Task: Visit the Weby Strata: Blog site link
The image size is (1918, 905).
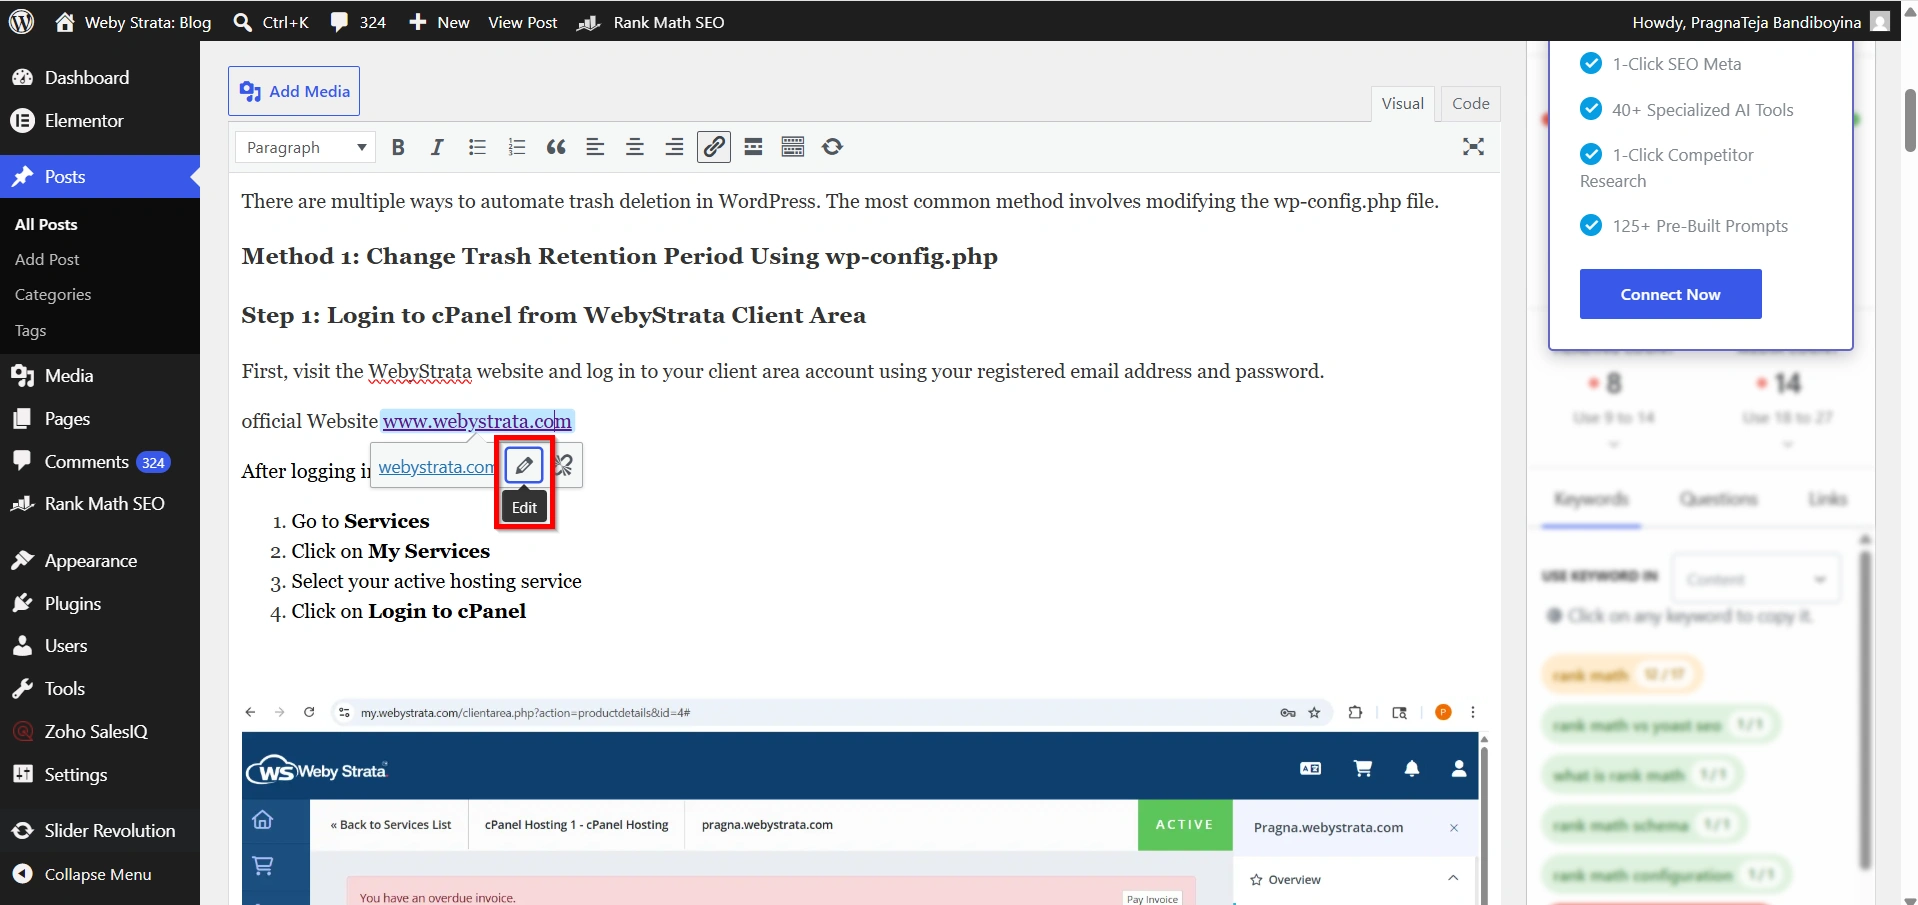Action: pos(133,22)
